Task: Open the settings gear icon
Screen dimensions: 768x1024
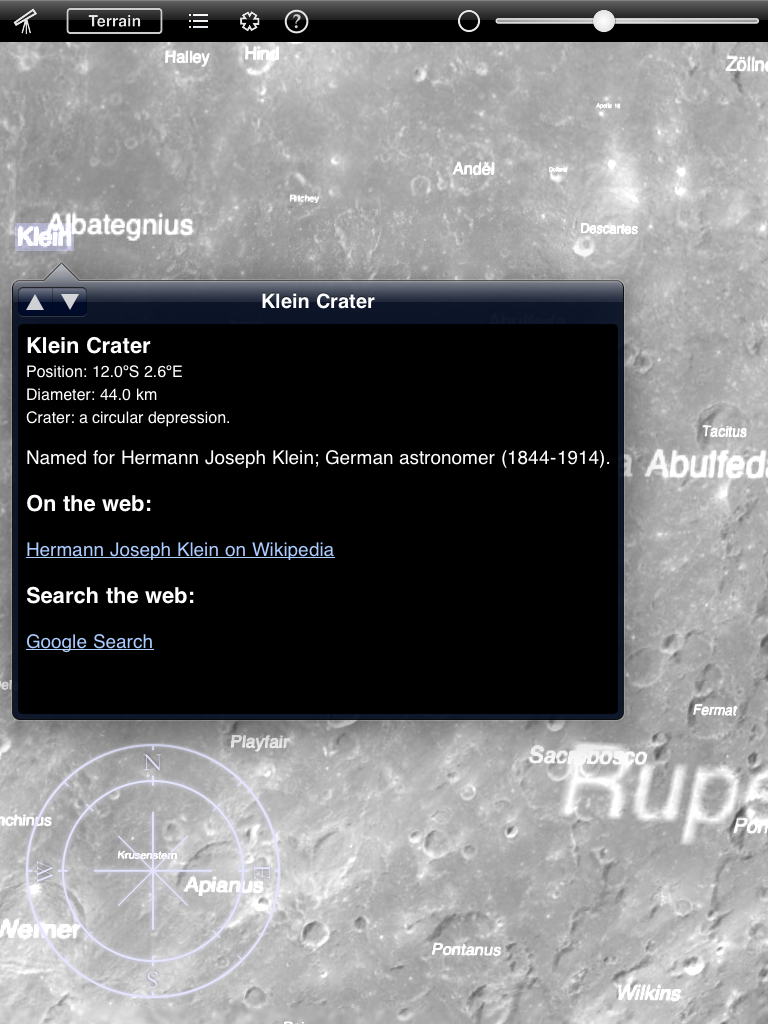Action: coord(249,21)
